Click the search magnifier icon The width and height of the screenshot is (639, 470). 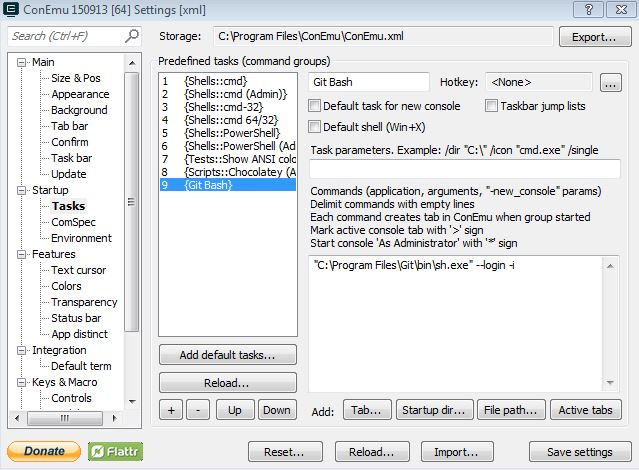pyautogui.click(x=132, y=36)
